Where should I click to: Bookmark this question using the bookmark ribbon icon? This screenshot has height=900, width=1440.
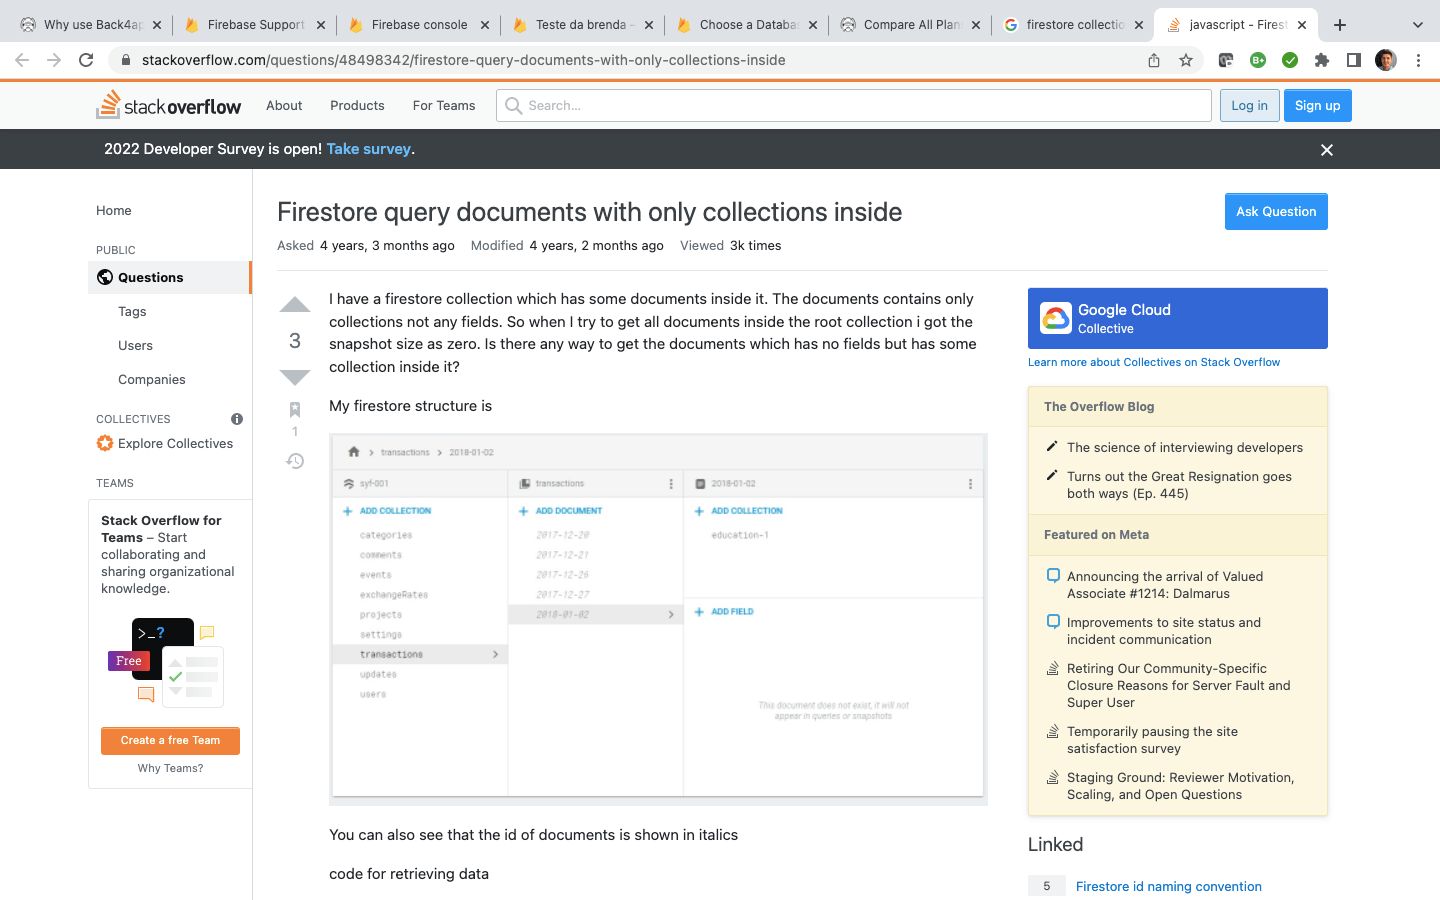294,409
